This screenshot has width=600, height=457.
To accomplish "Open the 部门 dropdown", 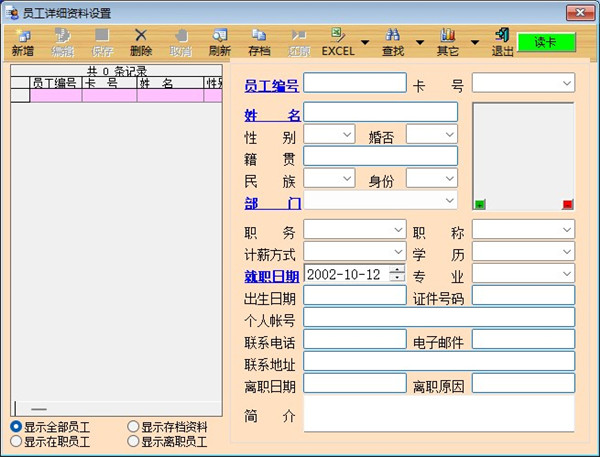I will click(381, 200).
